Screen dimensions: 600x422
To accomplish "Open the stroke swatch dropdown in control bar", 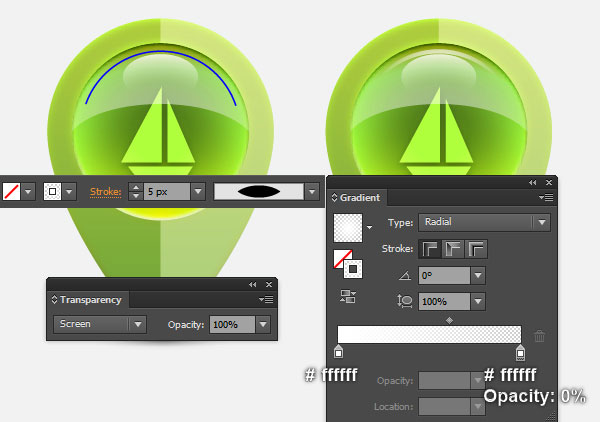I will 69,191.
